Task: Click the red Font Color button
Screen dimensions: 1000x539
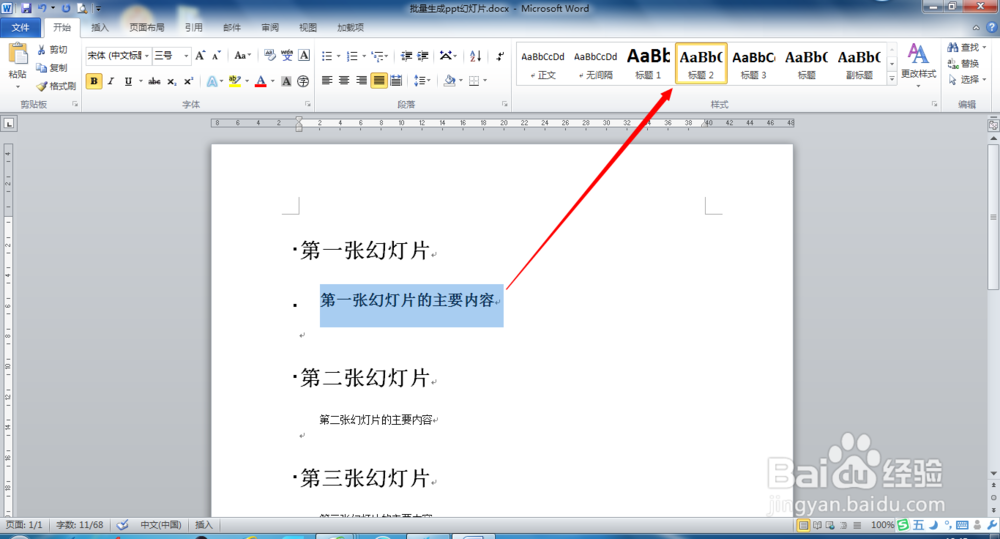Action: (260, 81)
